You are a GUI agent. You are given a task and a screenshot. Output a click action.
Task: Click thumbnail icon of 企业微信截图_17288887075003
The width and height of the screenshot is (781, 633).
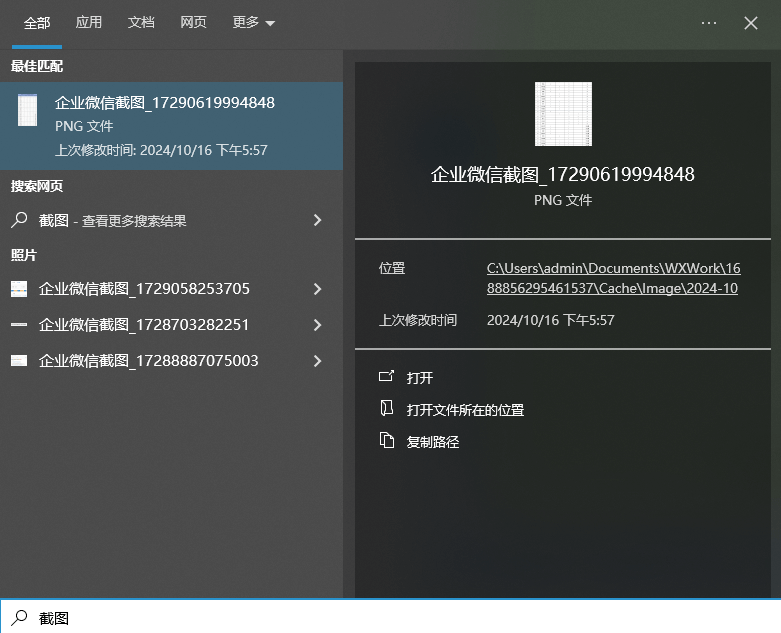[19, 361]
